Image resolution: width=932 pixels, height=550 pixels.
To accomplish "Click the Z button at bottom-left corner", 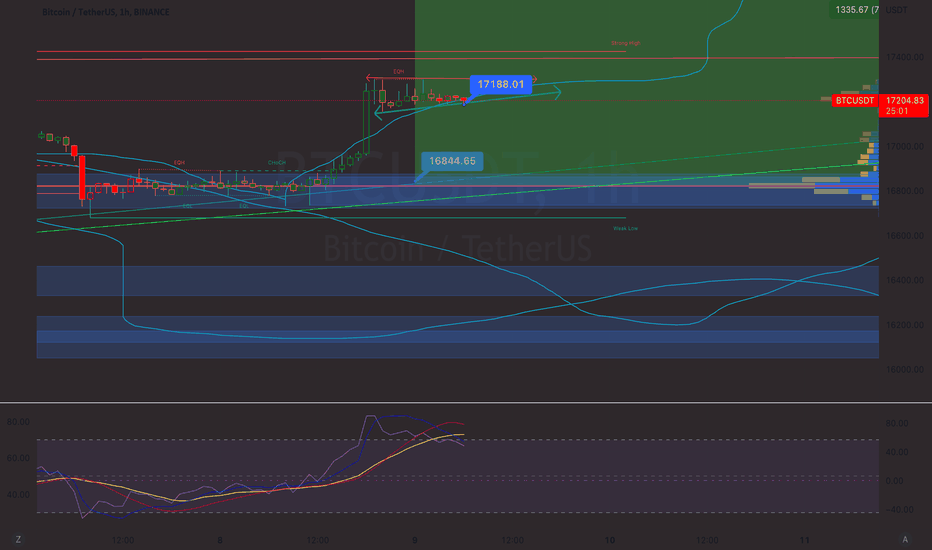I will (x=18, y=539).
